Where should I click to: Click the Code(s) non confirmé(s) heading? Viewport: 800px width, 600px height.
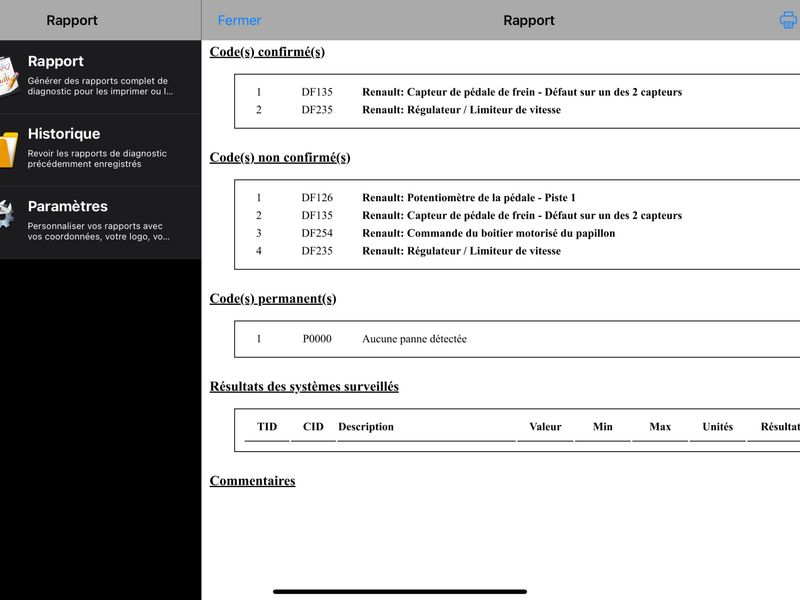[x=280, y=158]
